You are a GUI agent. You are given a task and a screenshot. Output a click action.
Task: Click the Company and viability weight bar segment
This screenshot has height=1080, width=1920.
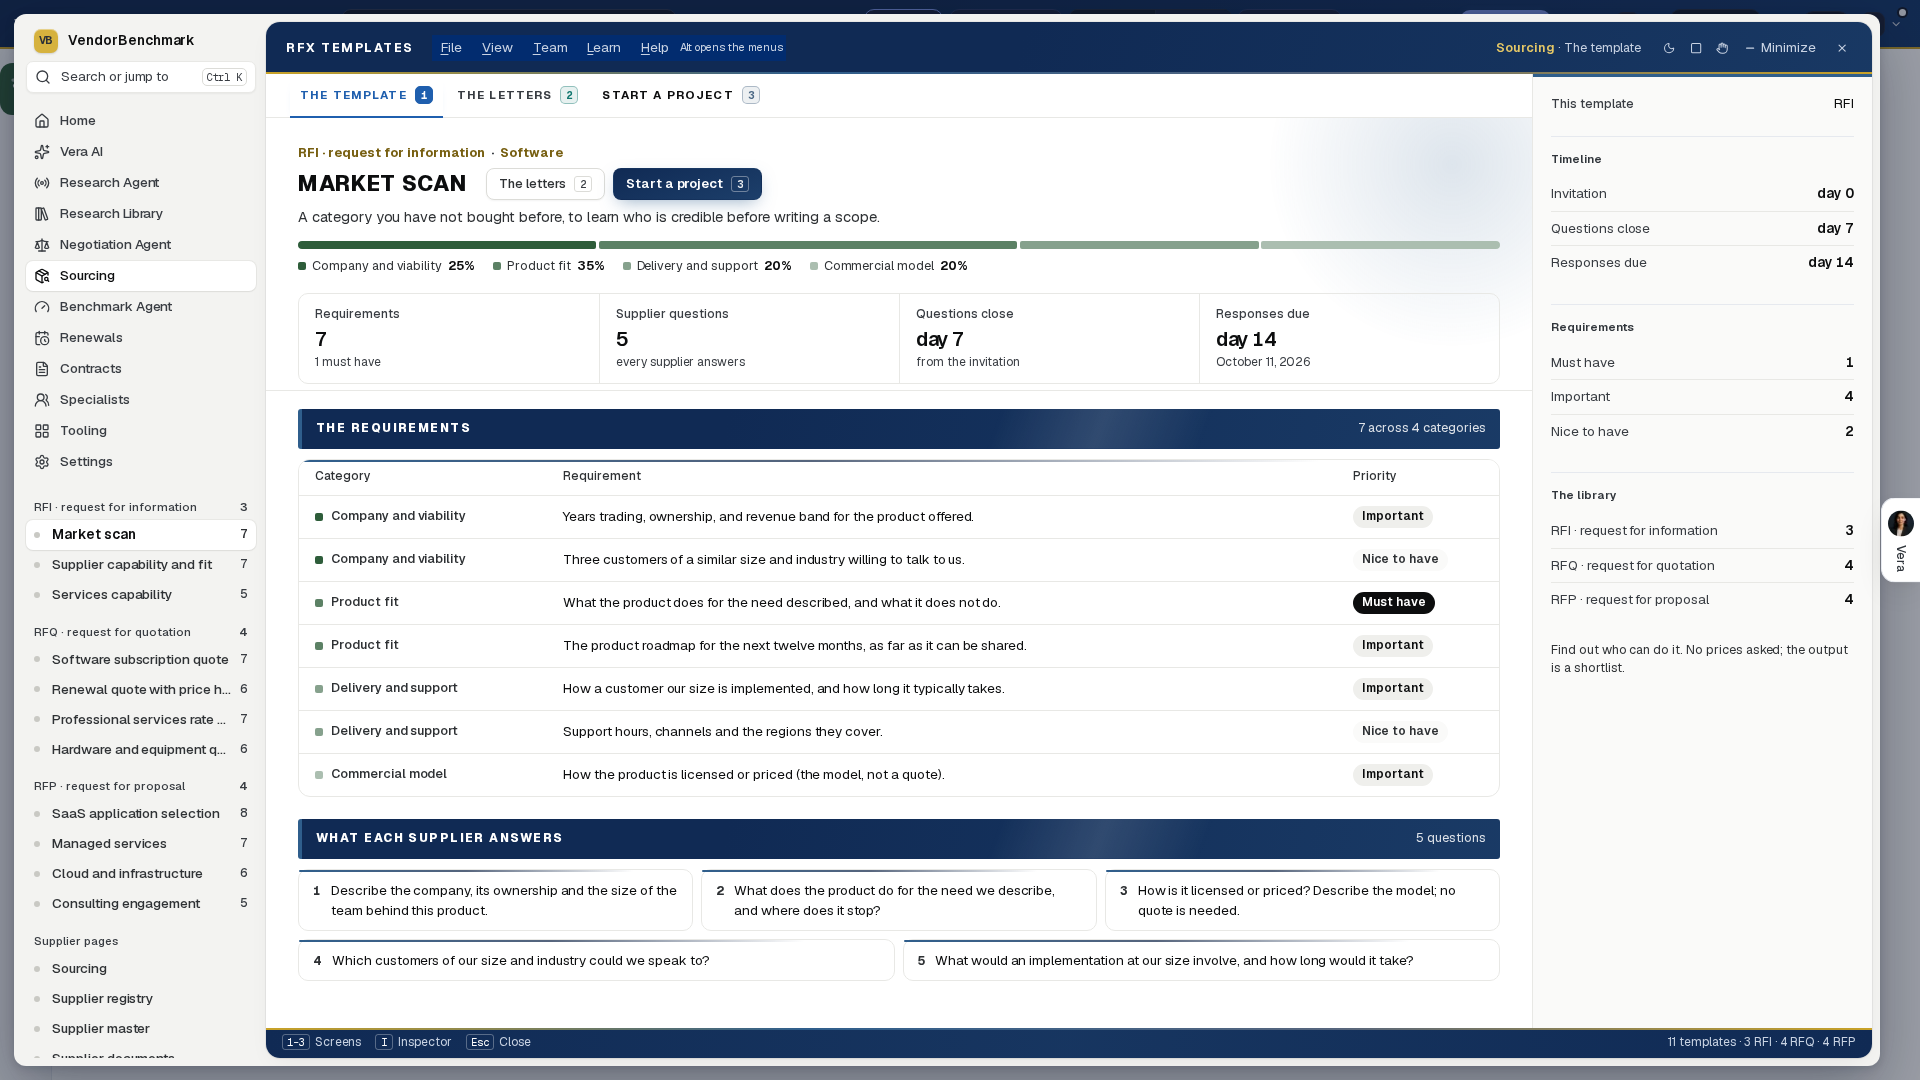(x=447, y=245)
